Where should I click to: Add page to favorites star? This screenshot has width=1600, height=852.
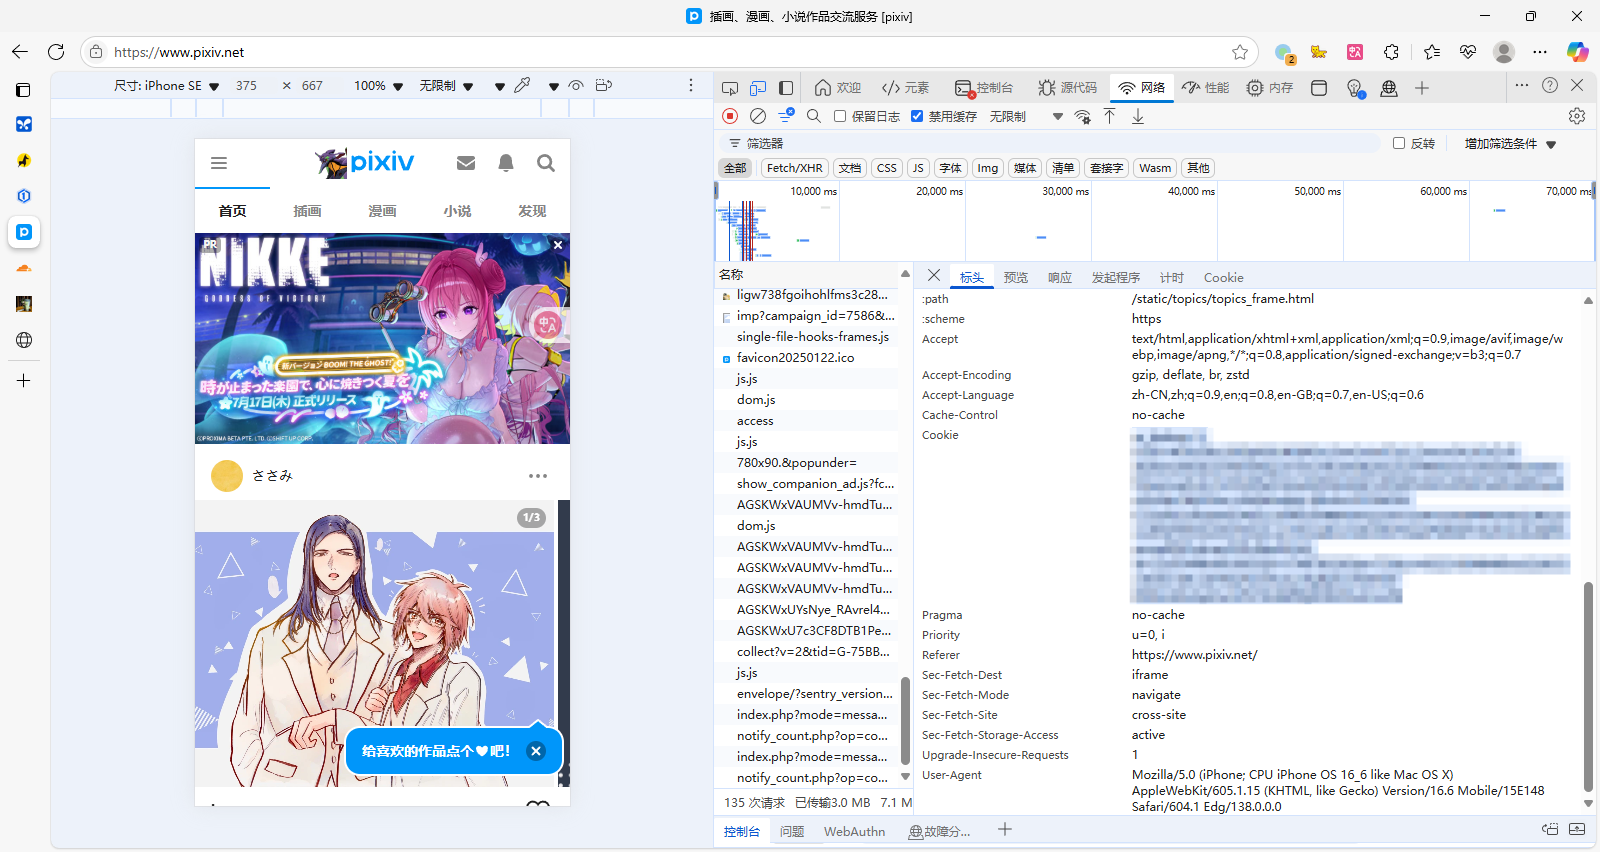(x=1240, y=52)
